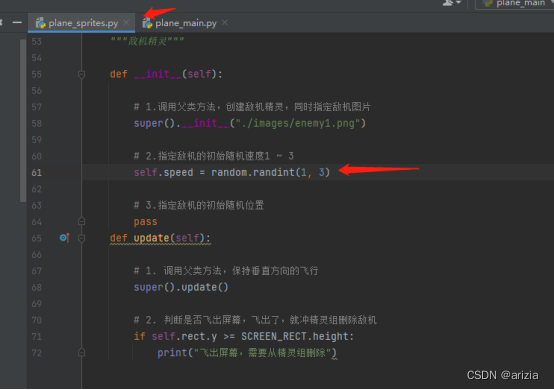Click on 'super().update()' at line 68

[181, 287]
